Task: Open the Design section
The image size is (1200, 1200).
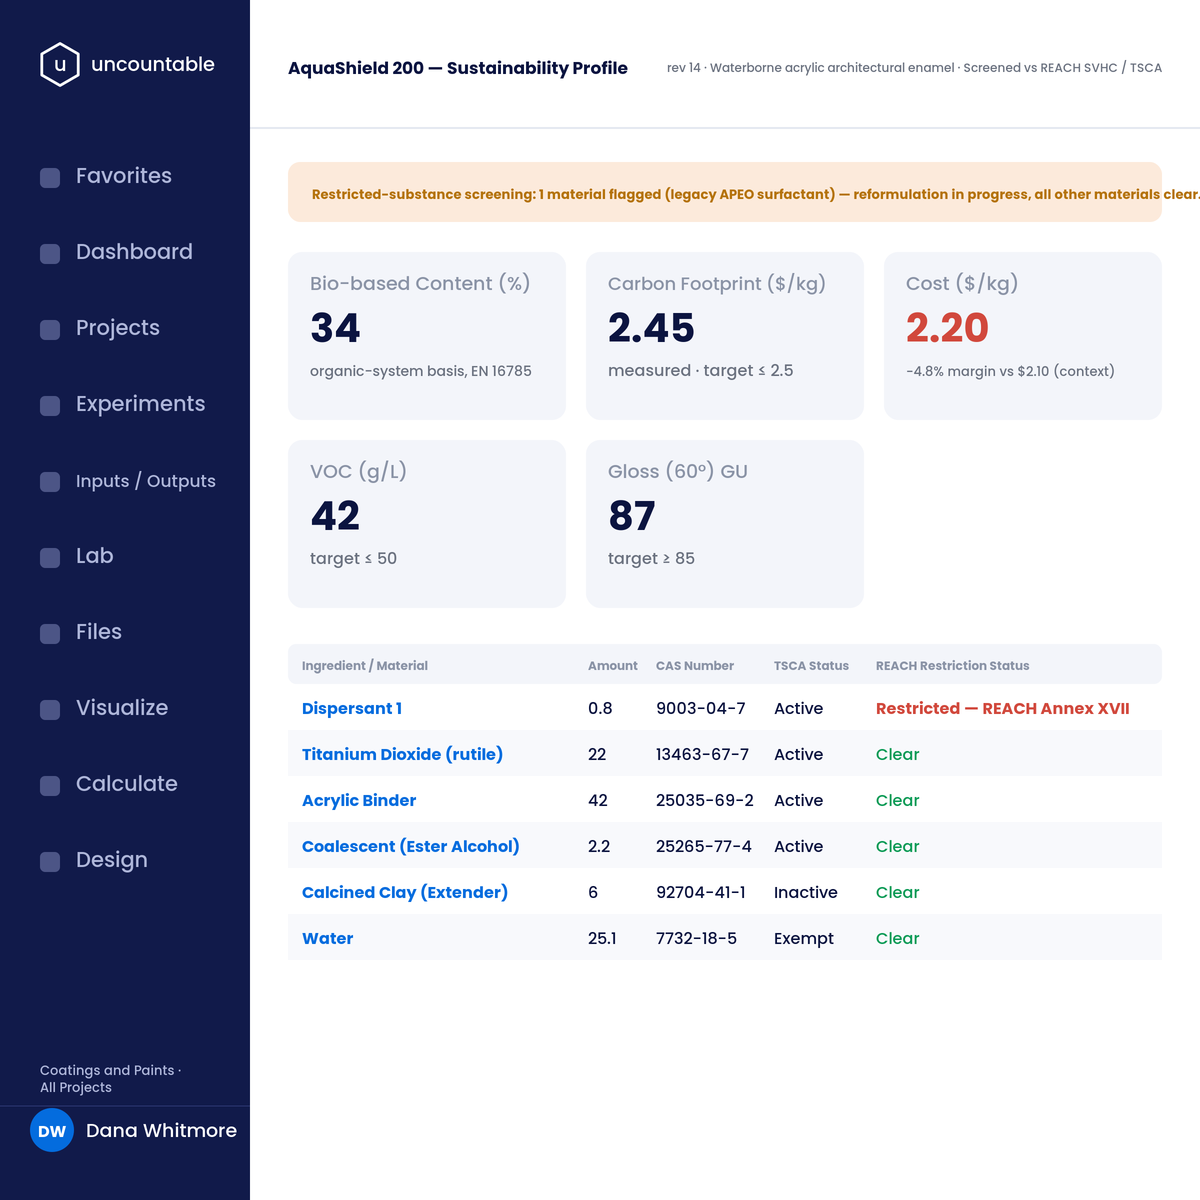Action: pyautogui.click(x=112, y=860)
